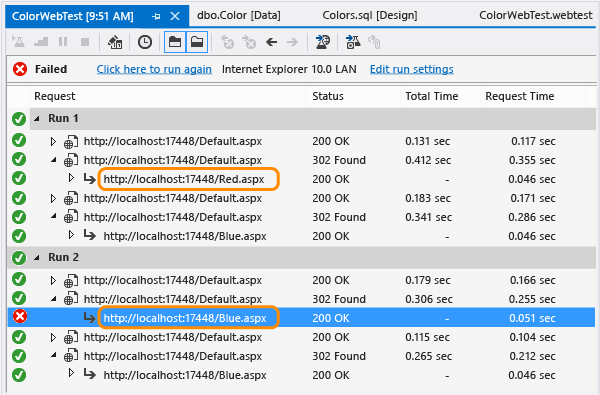Open the Colors.sql [Design] tab
The height and width of the screenshot is (395, 600).
pos(370,16)
